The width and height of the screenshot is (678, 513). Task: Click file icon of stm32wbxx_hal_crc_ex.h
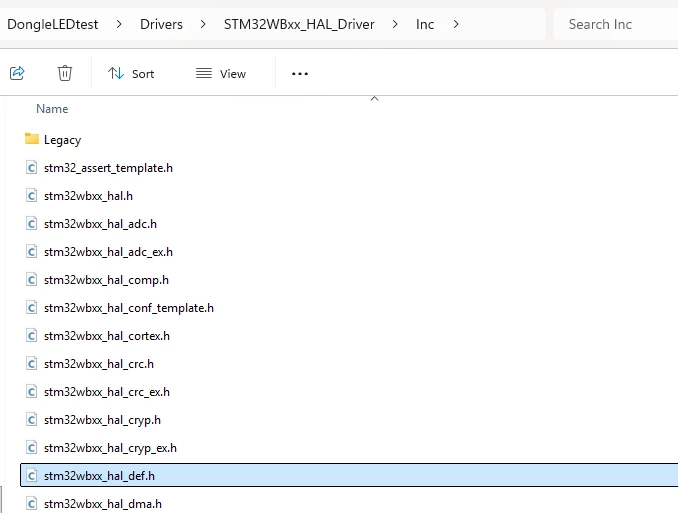point(32,392)
